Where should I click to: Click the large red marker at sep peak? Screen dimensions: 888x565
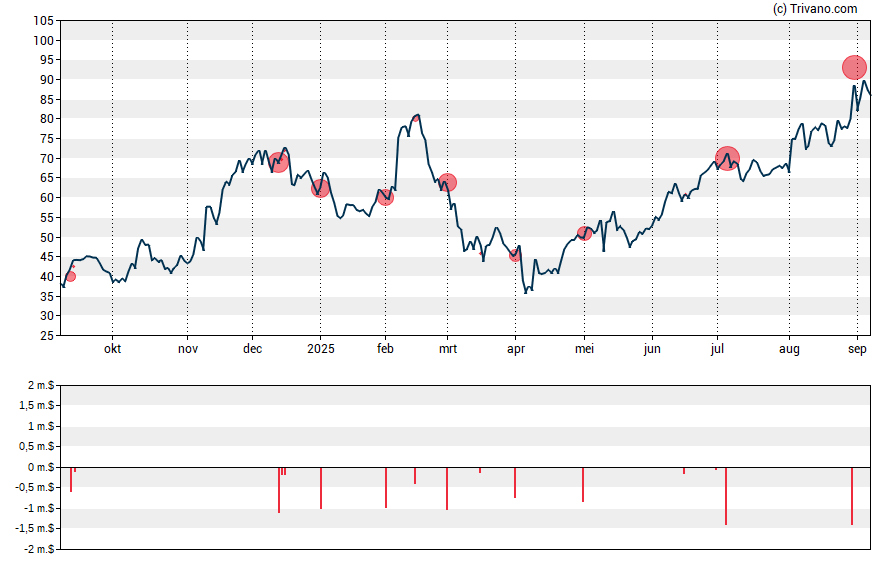coord(854,68)
